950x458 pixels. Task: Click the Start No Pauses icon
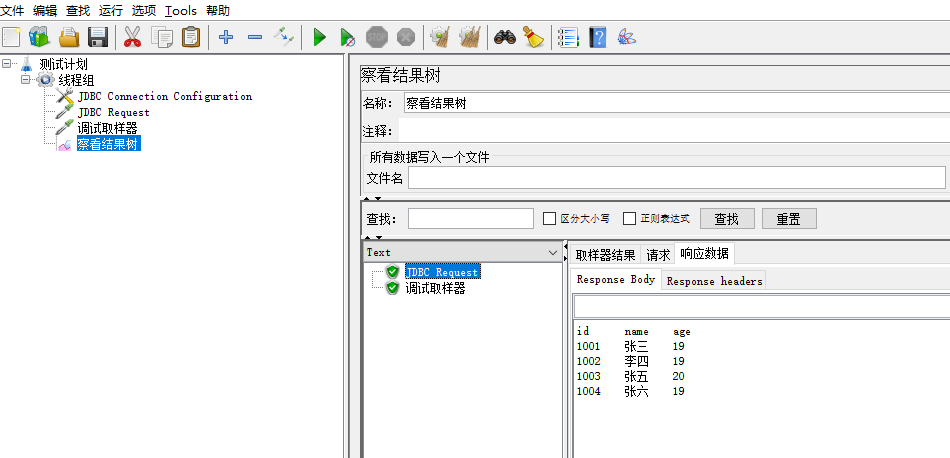(x=347, y=38)
